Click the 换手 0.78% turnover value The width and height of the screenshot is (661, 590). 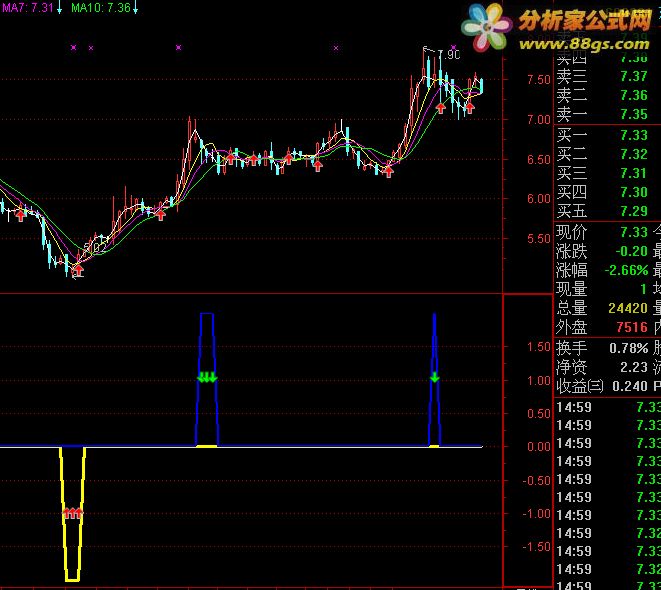[x=629, y=348]
